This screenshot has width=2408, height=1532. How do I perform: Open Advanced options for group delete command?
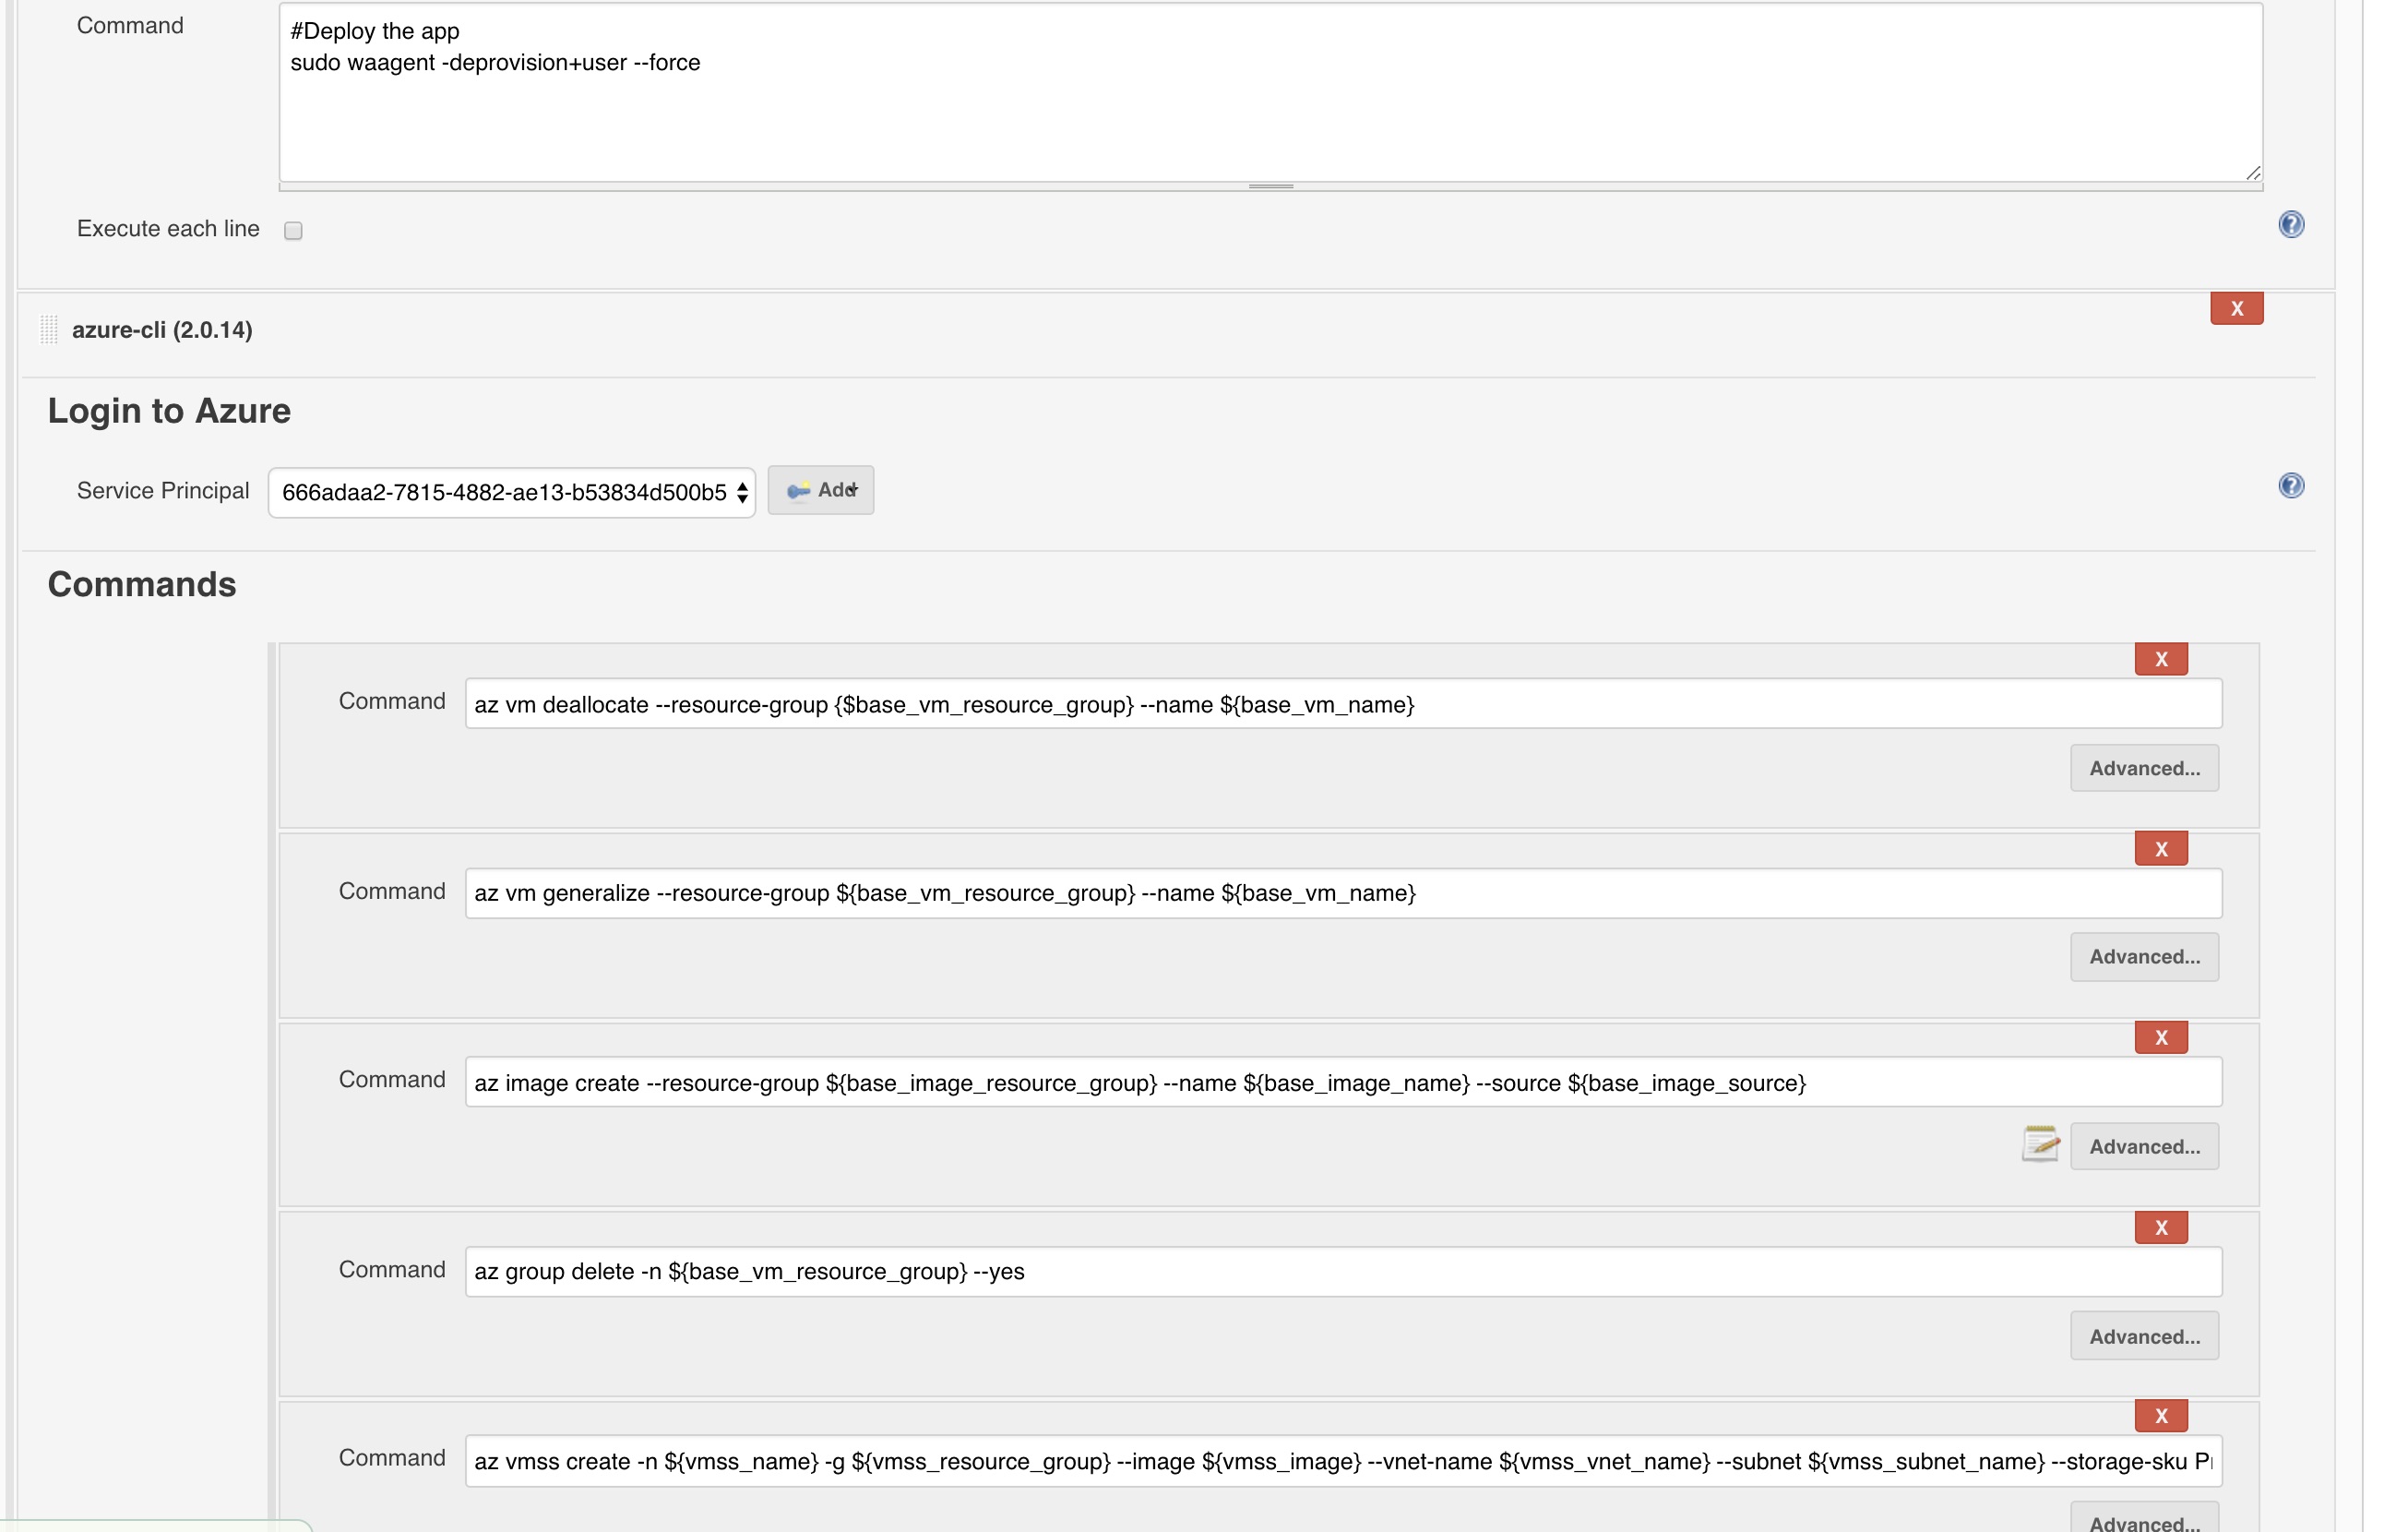[2144, 1337]
